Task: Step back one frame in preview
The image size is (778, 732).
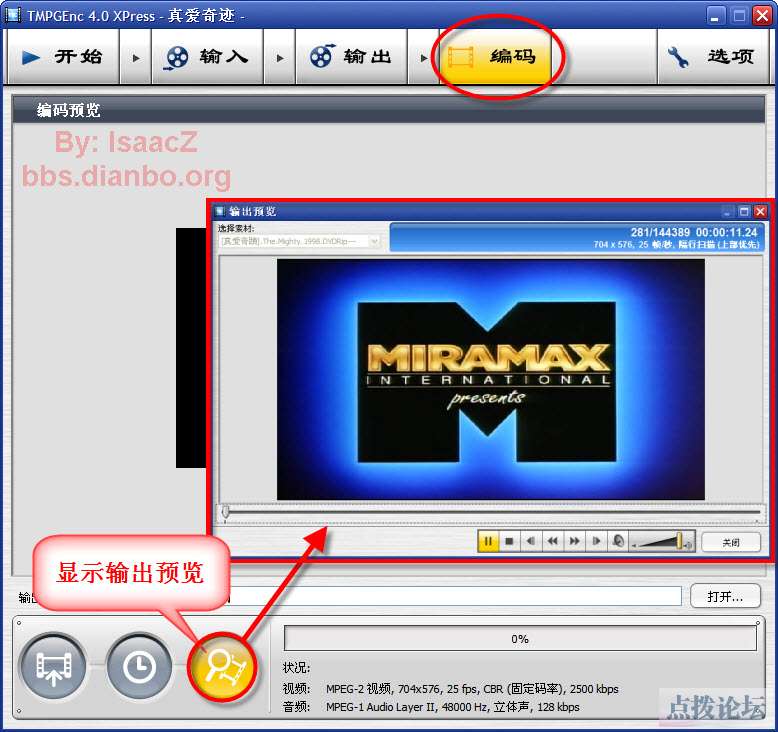Action: 531,541
